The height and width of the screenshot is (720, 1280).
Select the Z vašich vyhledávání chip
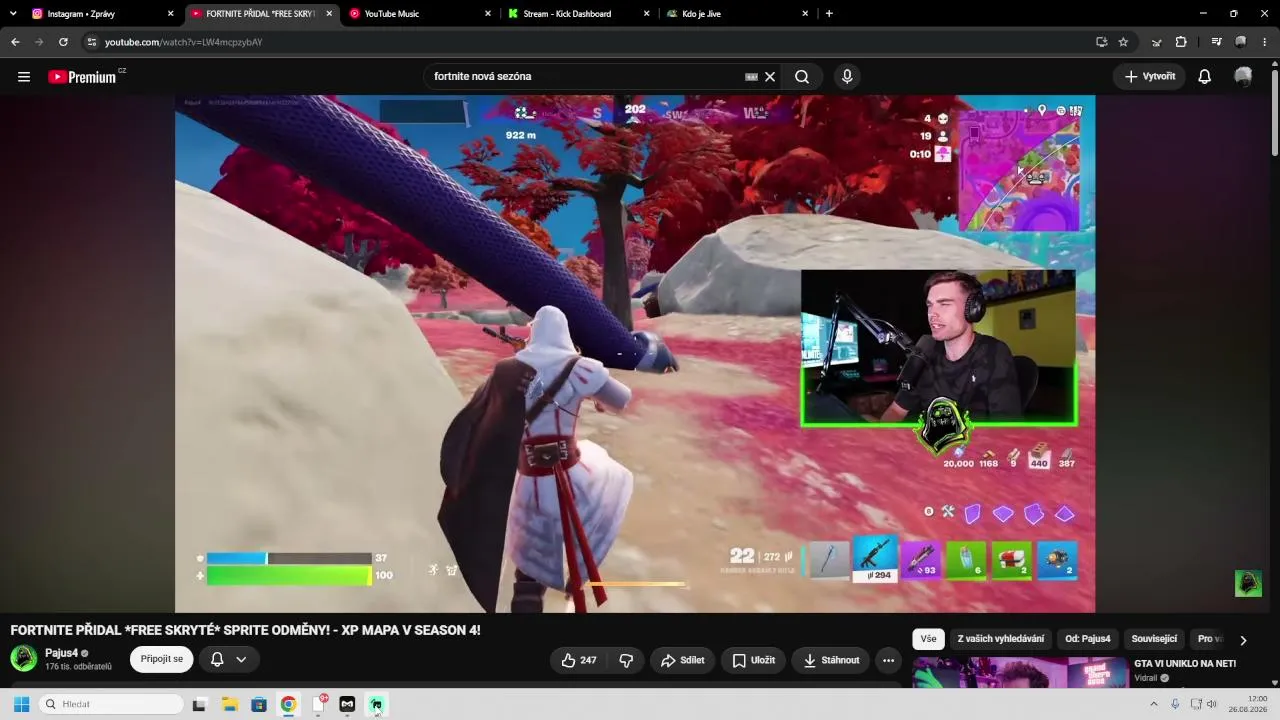tap(1001, 639)
